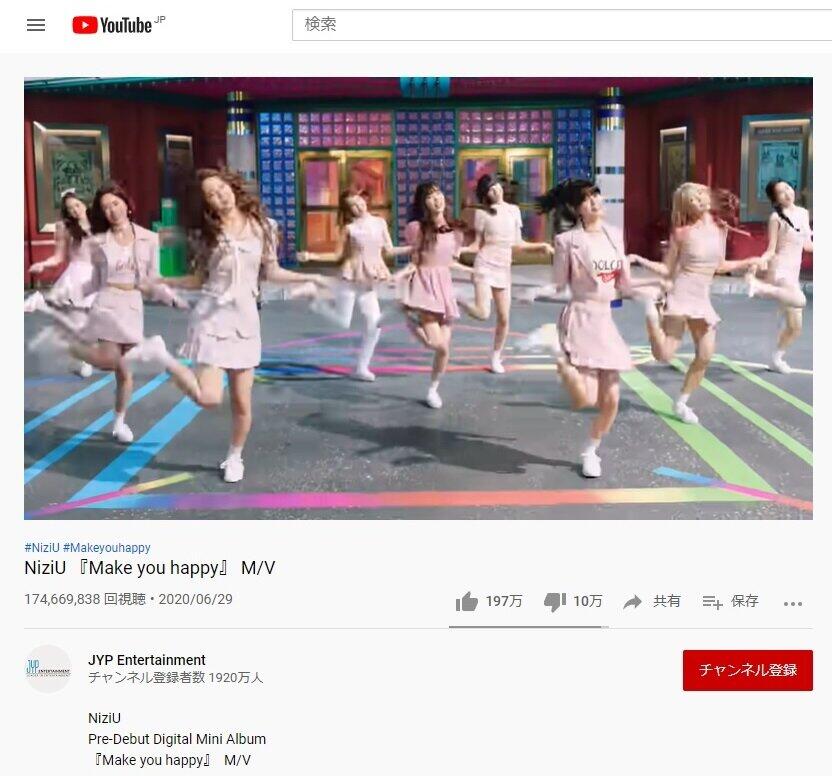Subscribe with the チャンネル登録 button
Image resolution: width=832 pixels, height=776 pixels.
748,670
